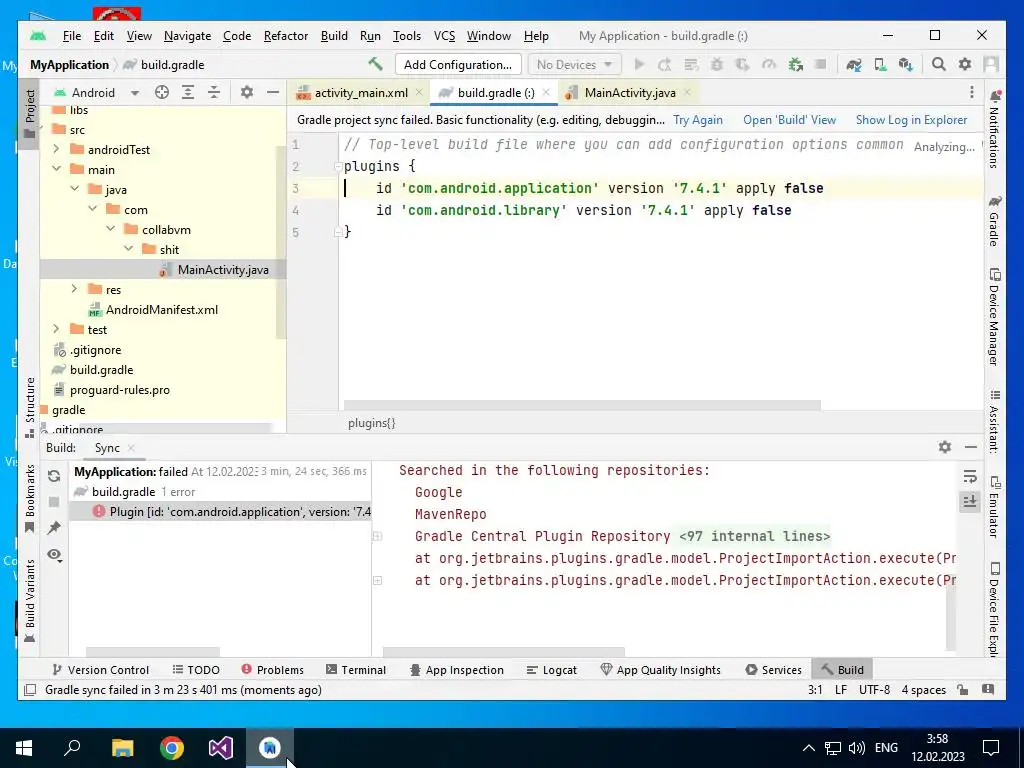Hide the Project panel with minus icon
Image resolution: width=1024 pixels, height=768 pixels.
pyautogui.click(x=273, y=93)
